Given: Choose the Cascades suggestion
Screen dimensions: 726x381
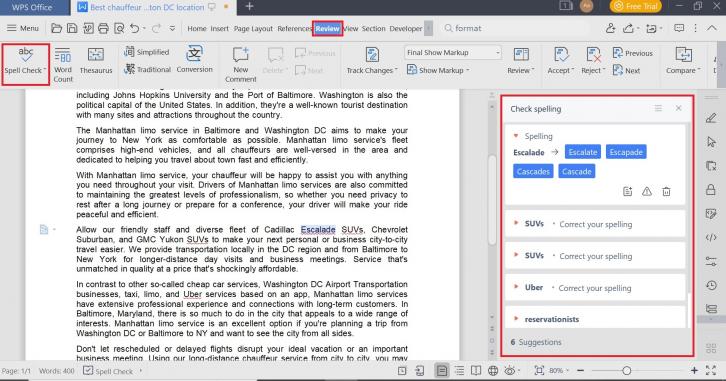Looking at the screenshot, I should (x=533, y=171).
